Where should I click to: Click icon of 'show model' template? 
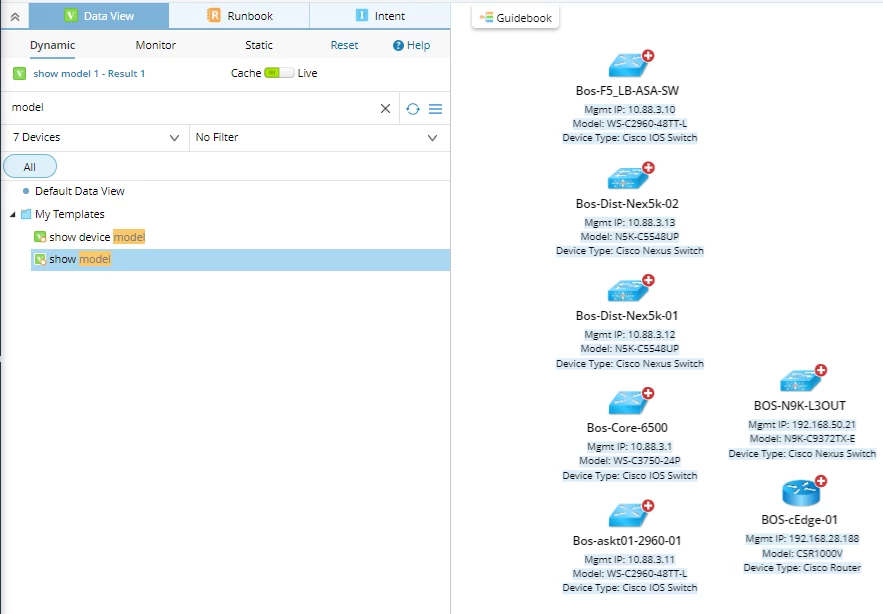click(x=40, y=260)
